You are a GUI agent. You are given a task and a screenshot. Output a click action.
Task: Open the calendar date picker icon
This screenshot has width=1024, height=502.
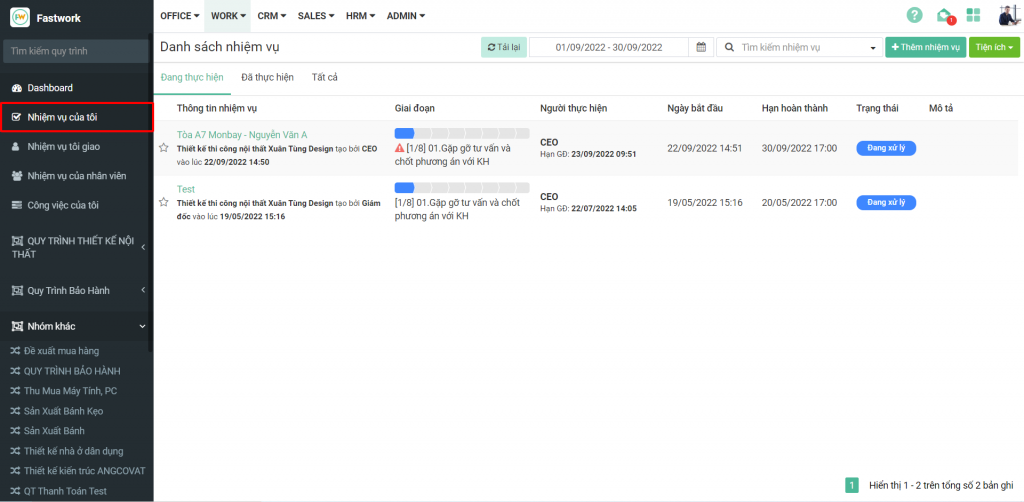tap(701, 47)
